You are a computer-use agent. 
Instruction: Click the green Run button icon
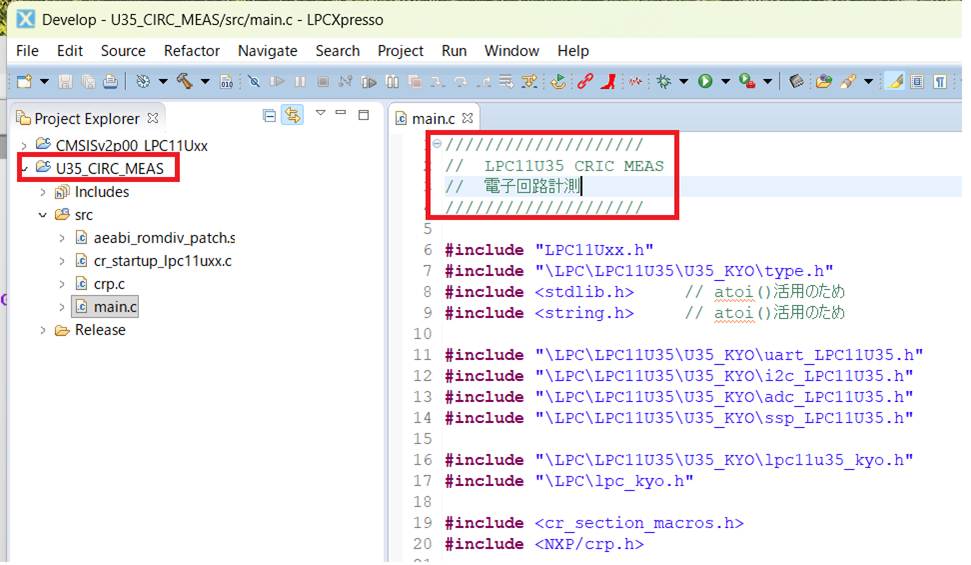coord(705,81)
